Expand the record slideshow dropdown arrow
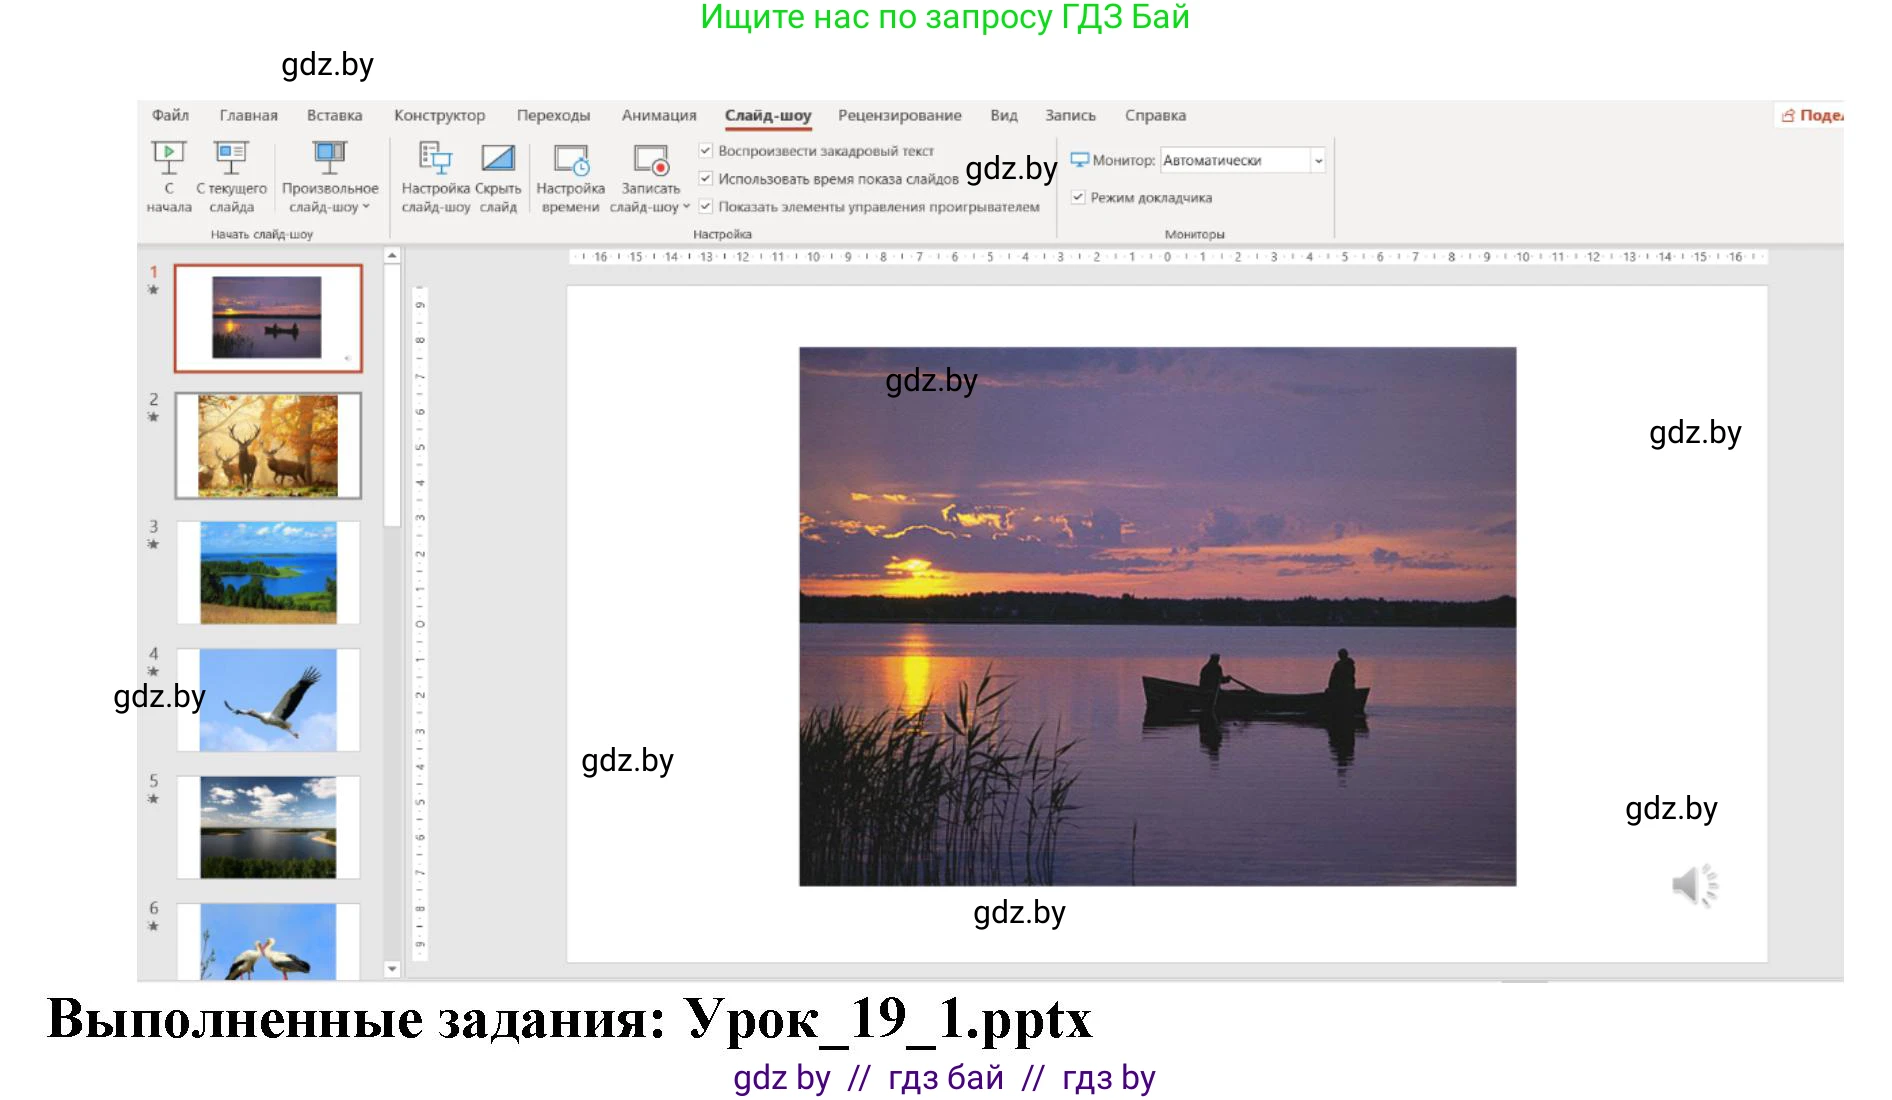Viewport: 1892px width, 1100px height. pyautogui.click(x=687, y=207)
